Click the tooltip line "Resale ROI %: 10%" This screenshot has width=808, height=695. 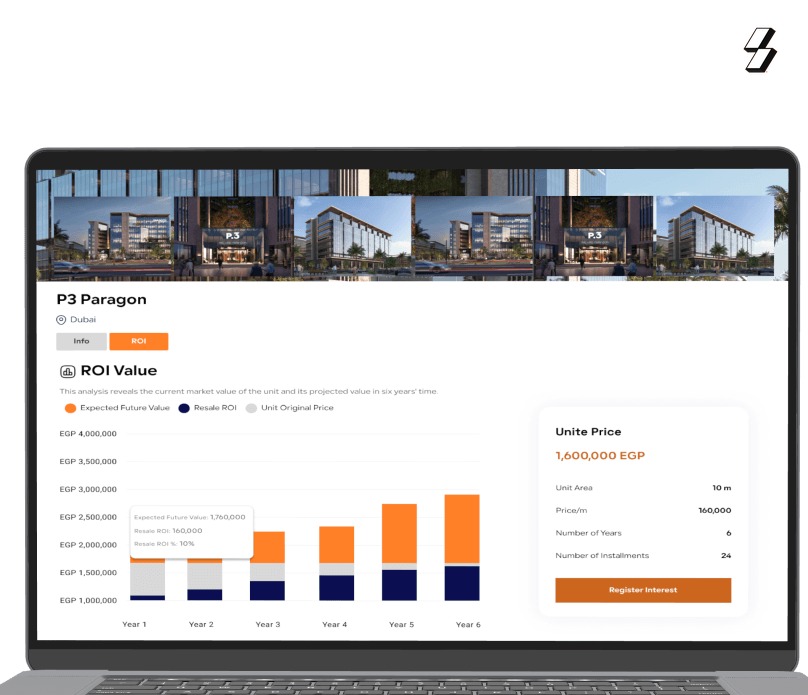164,544
